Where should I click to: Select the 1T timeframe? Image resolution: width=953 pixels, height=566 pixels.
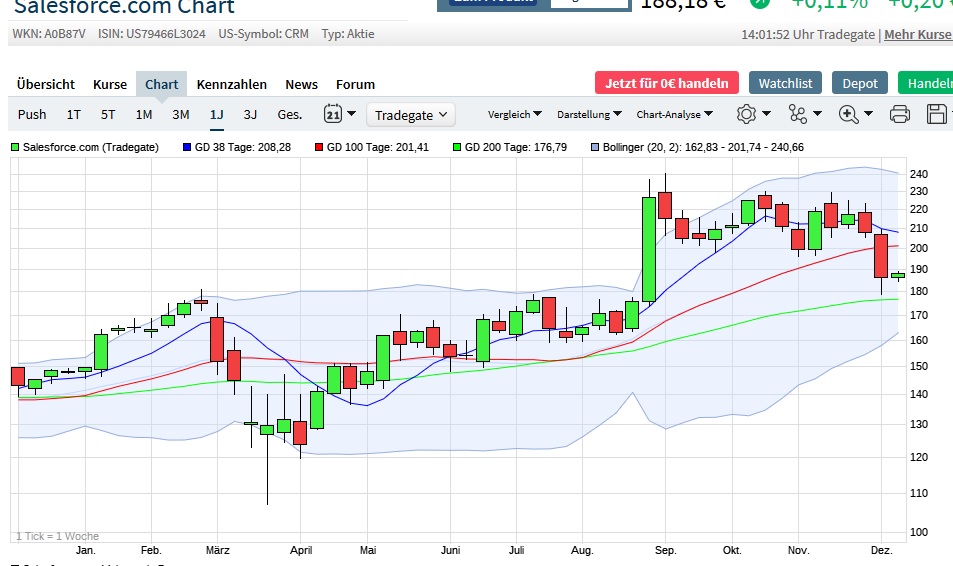pyautogui.click(x=74, y=114)
